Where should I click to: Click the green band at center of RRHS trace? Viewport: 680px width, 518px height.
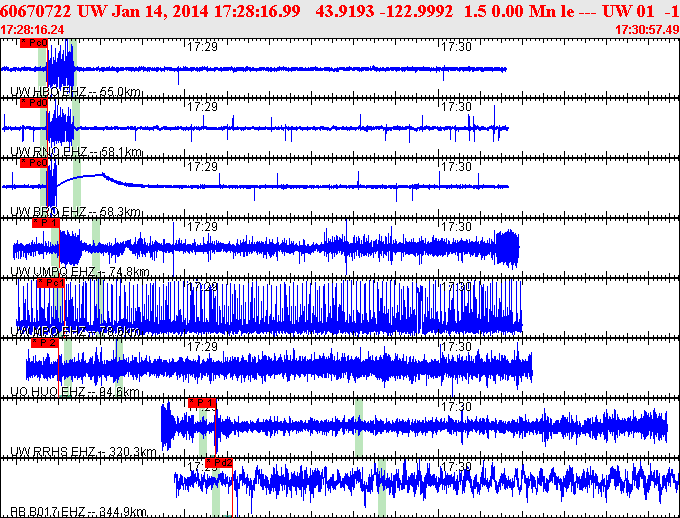(x=359, y=427)
